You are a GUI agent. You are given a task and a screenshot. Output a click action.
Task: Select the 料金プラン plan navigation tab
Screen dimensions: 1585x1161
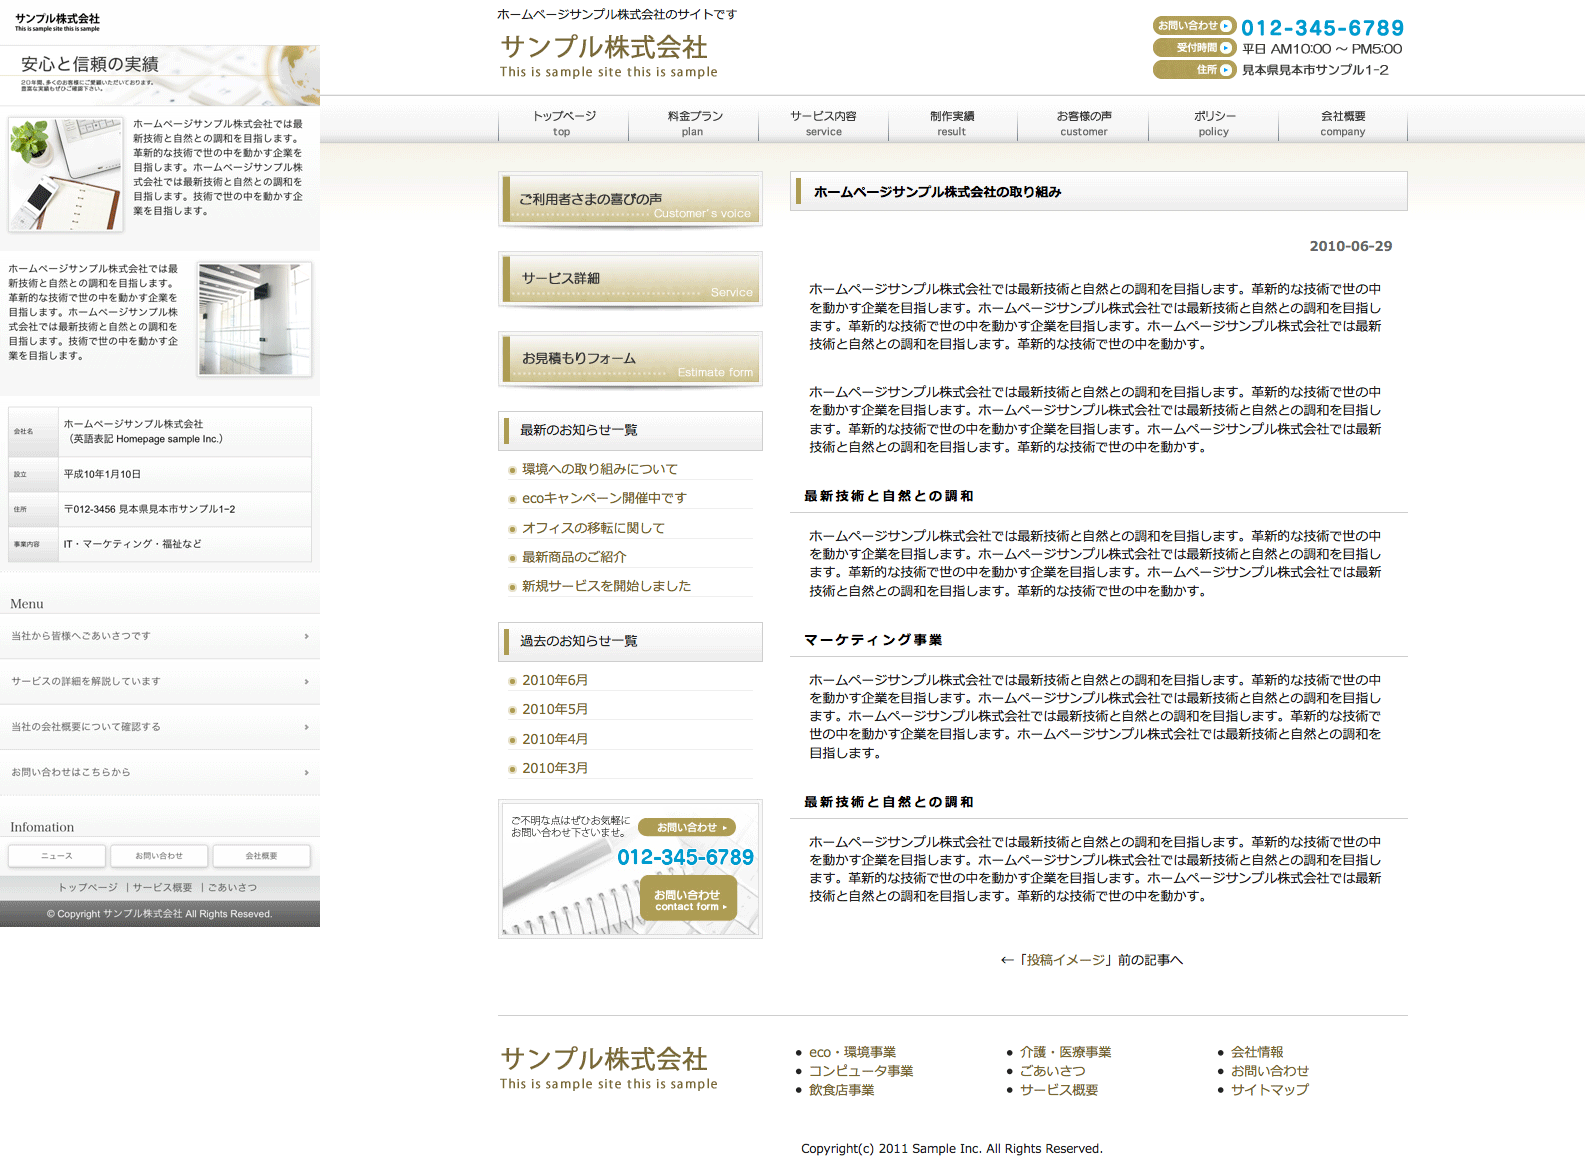[x=693, y=123]
